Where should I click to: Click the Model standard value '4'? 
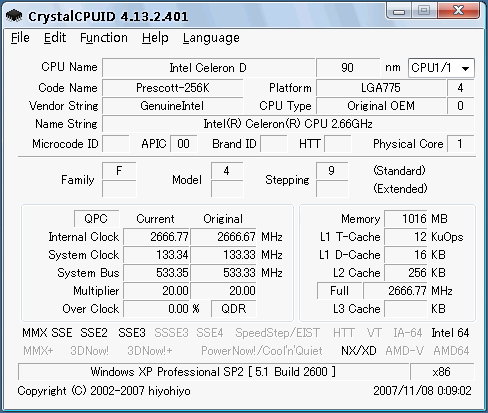(x=227, y=171)
